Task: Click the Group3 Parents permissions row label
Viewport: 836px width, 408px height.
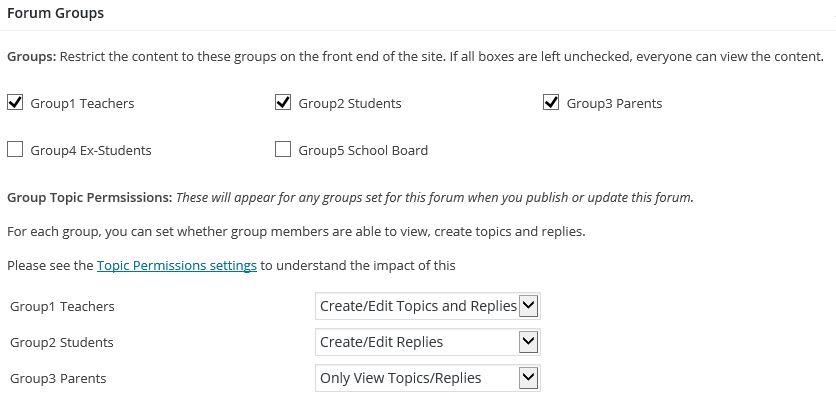Action: click(x=58, y=379)
